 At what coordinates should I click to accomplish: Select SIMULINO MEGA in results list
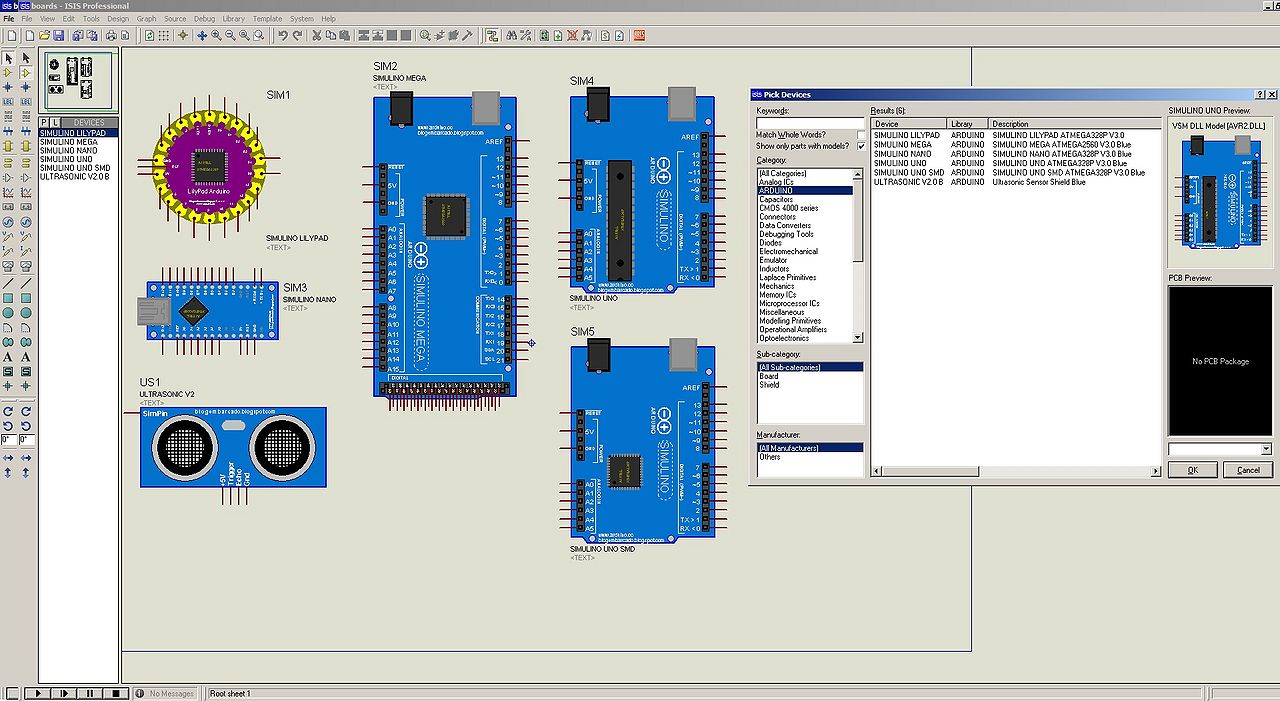coord(903,144)
